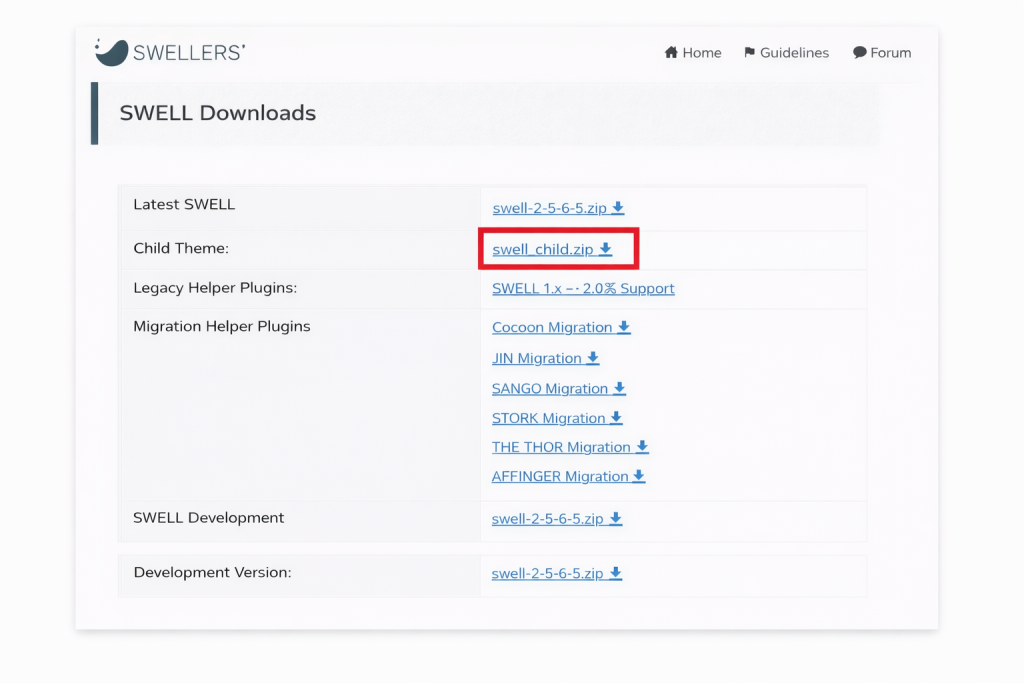
Task: Click the Forum speech bubble icon
Action: (x=859, y=53)
